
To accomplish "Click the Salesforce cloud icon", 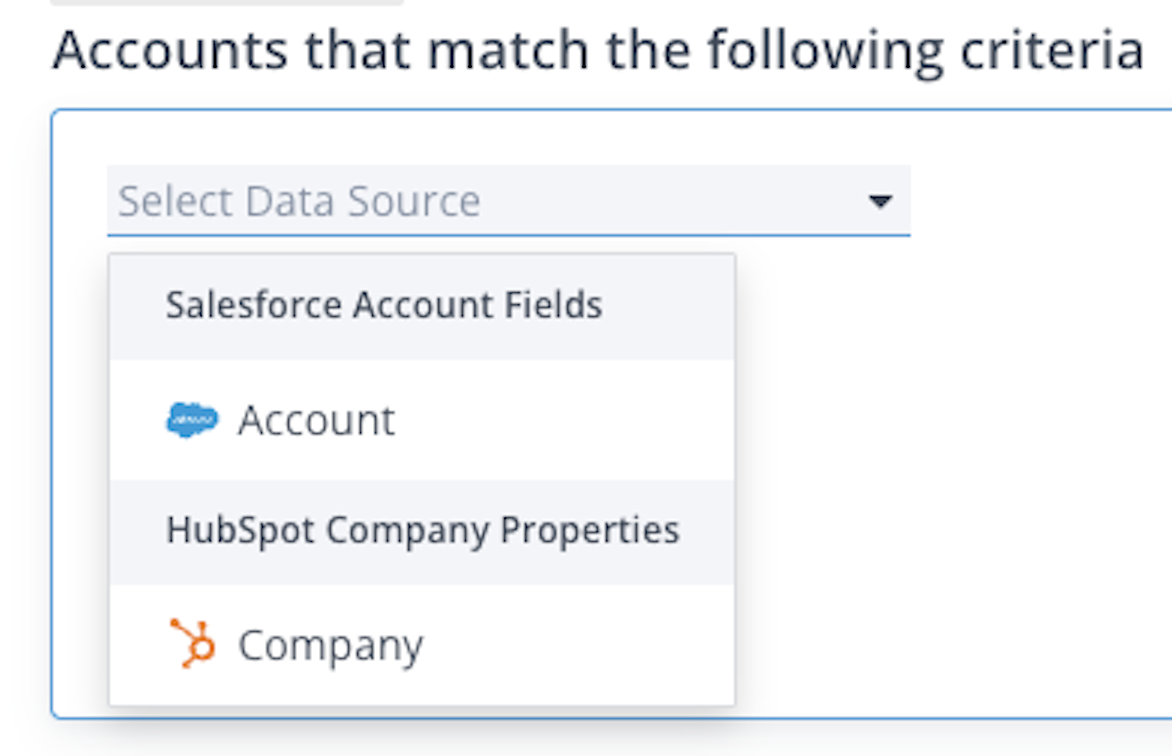I will [x=192, y=420].
